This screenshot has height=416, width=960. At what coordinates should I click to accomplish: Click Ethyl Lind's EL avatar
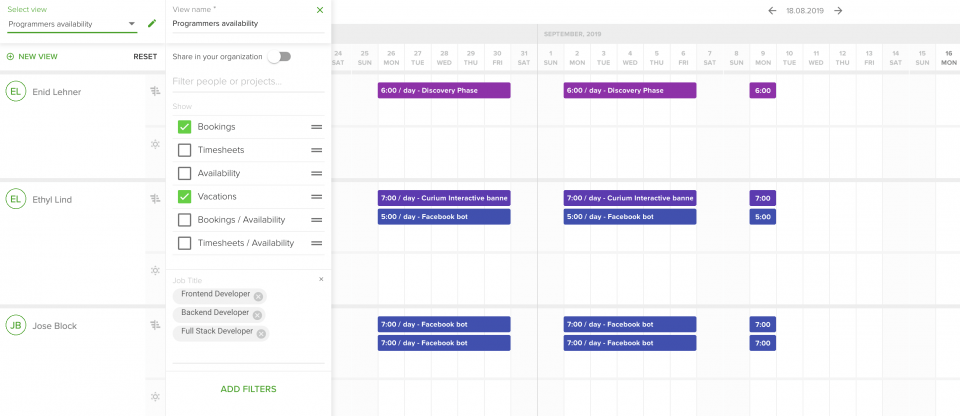click(x=15, y=199)
